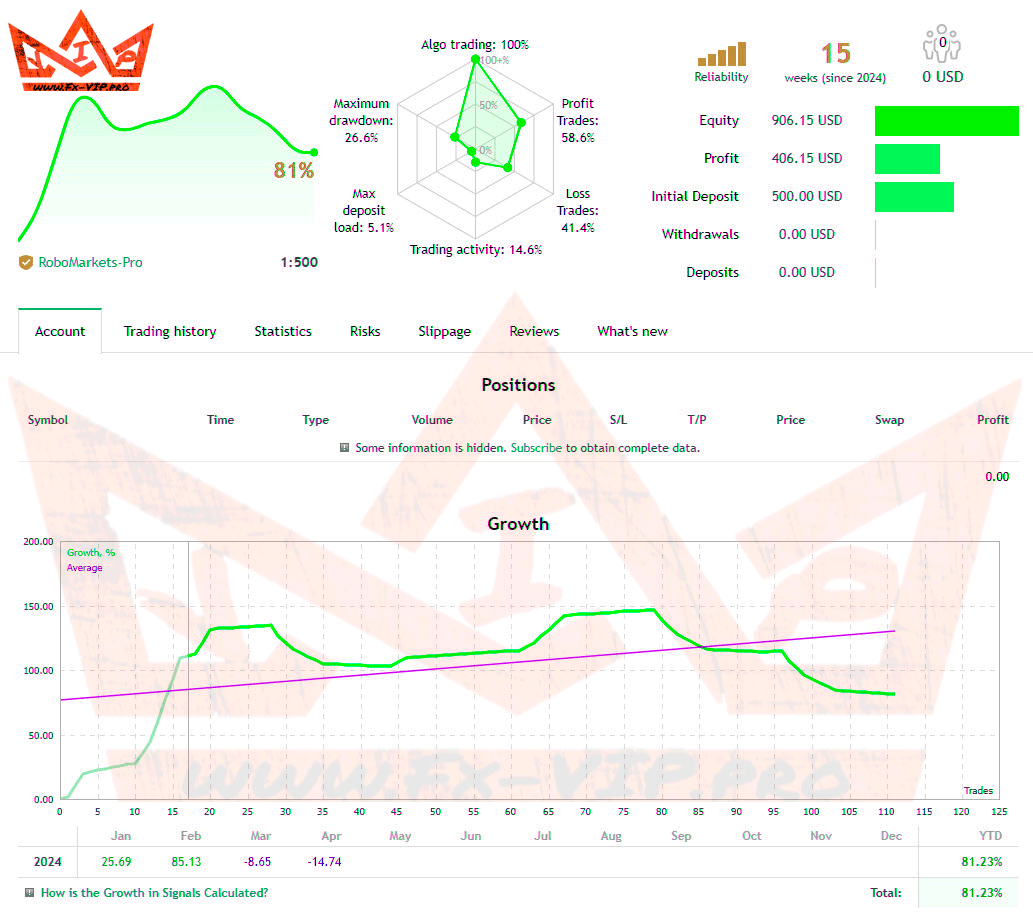The width and height of the screenshot is (1033, 919).
Task: Click the info icon beside hidden information notice
Action: point(344,448)
